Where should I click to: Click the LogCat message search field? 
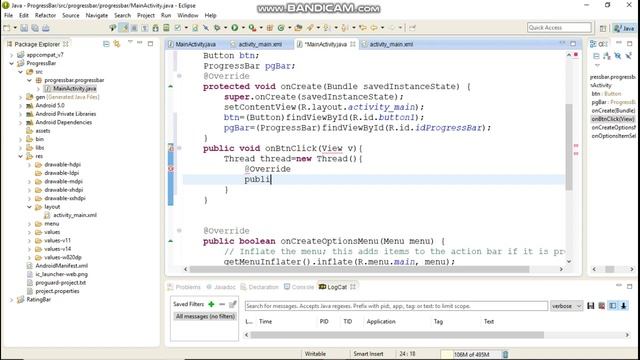(396, 306)
